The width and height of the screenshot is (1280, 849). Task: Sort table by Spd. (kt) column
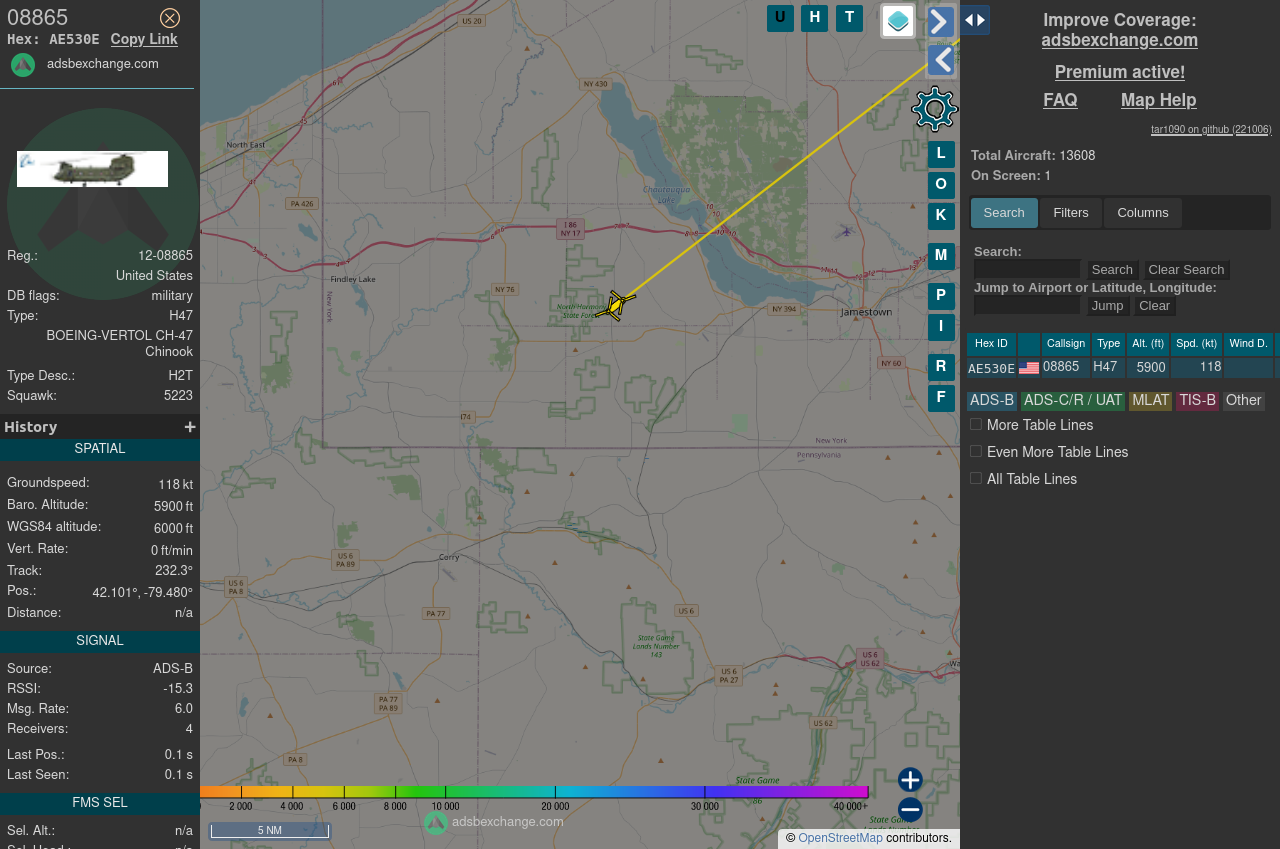click(1196, 344)
